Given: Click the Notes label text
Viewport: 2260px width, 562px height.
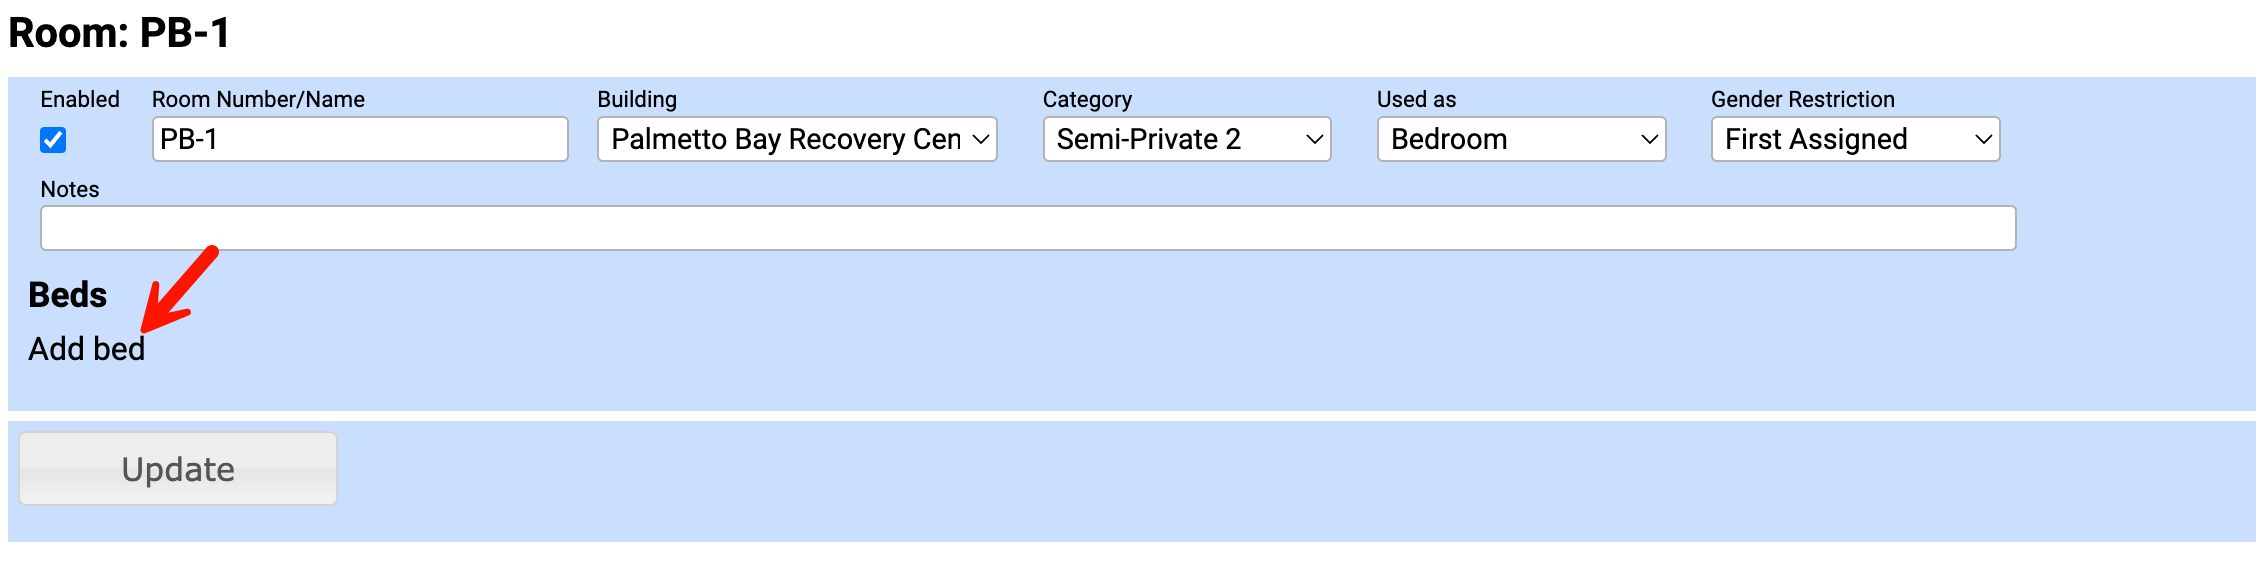Looking at the screenshot, I should pos(70,189).
